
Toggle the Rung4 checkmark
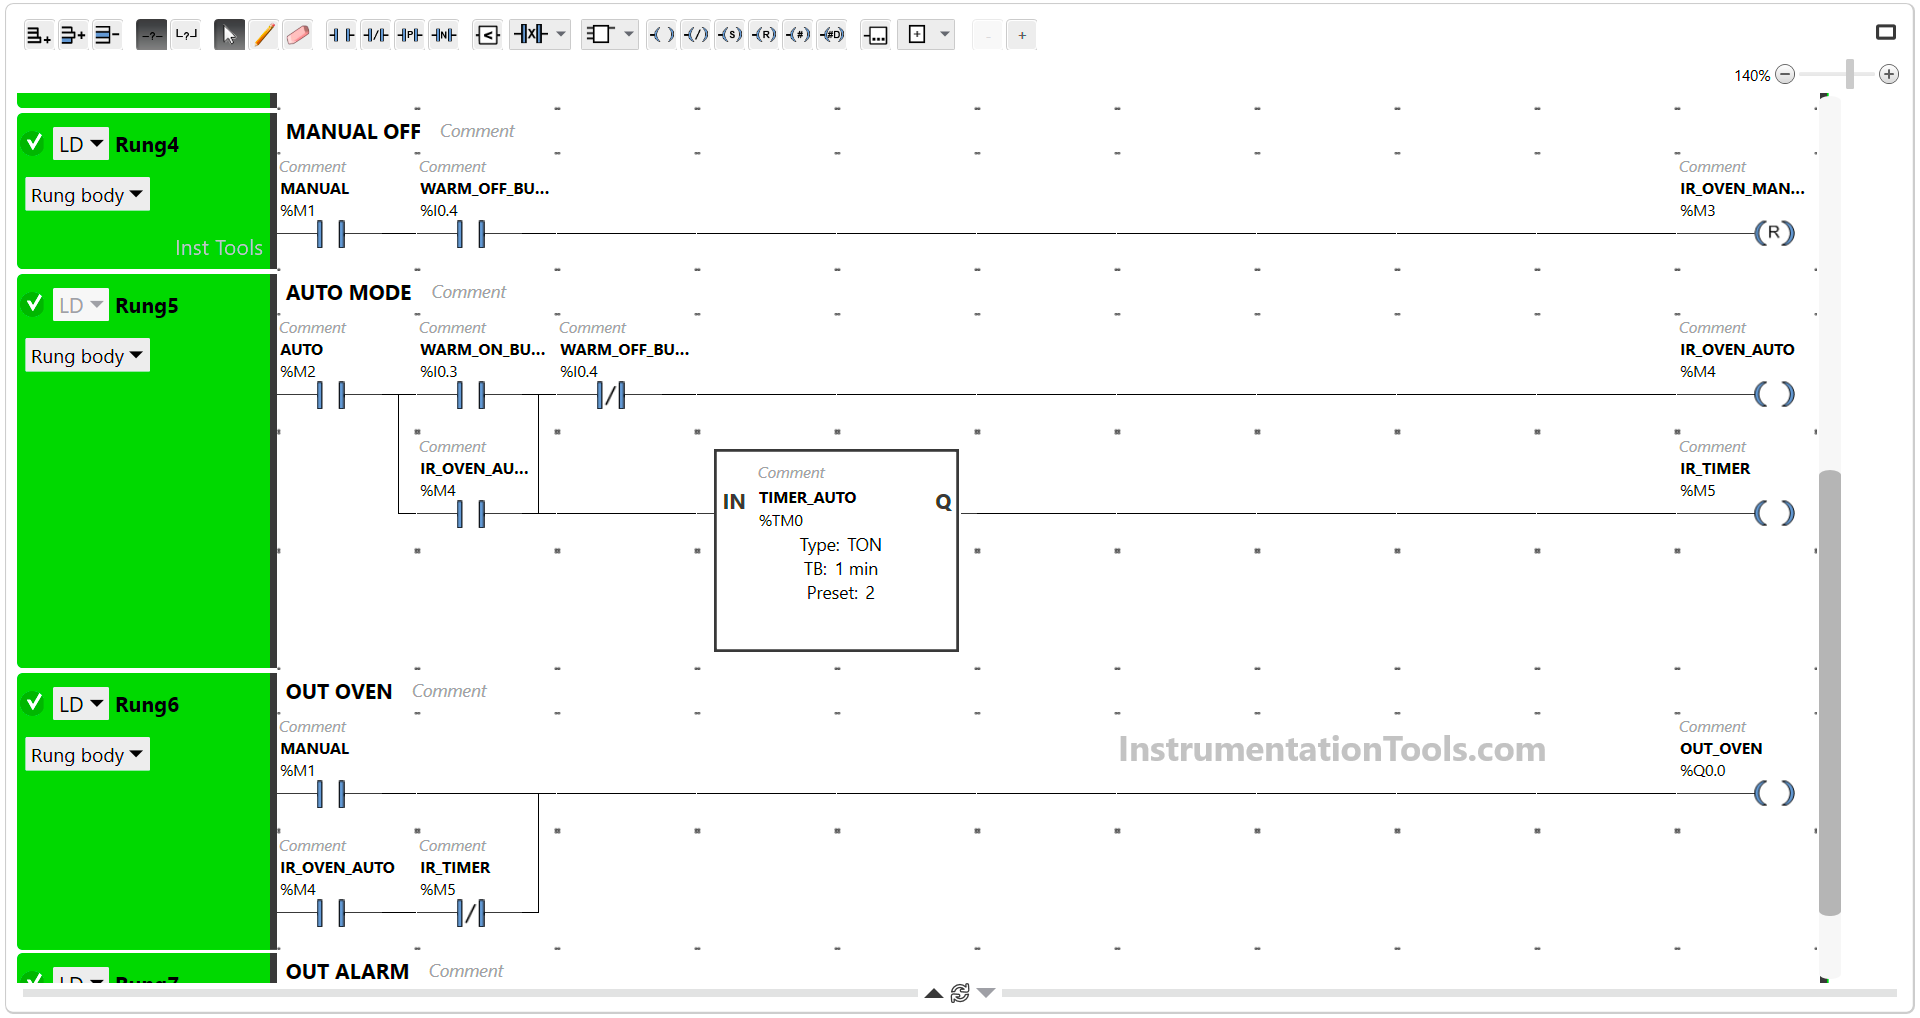click(x=35, y=143)
